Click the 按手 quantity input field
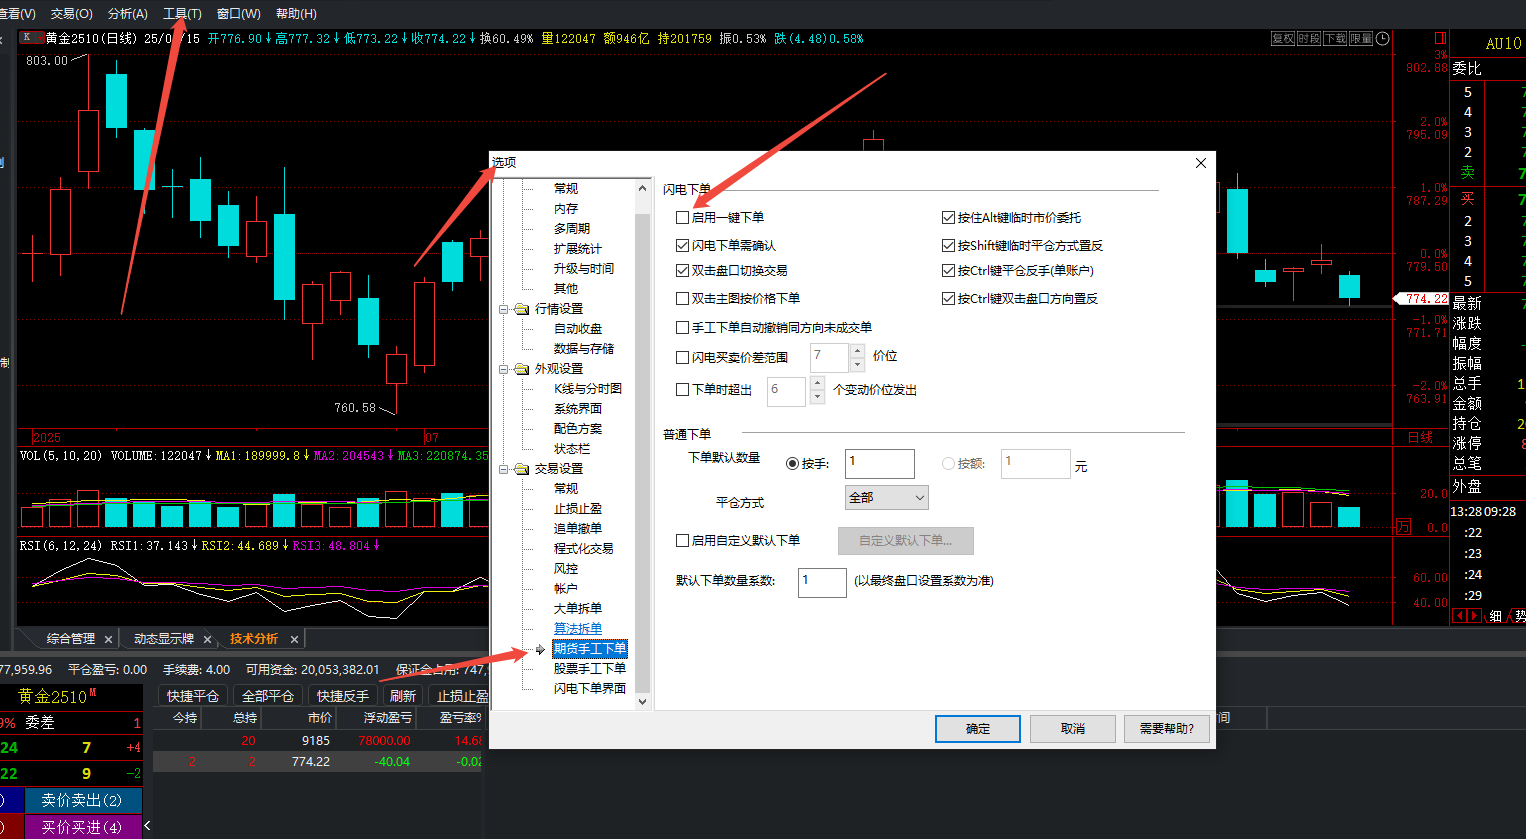The width and height of the screenshot is (1526, 839). (880, 464)
